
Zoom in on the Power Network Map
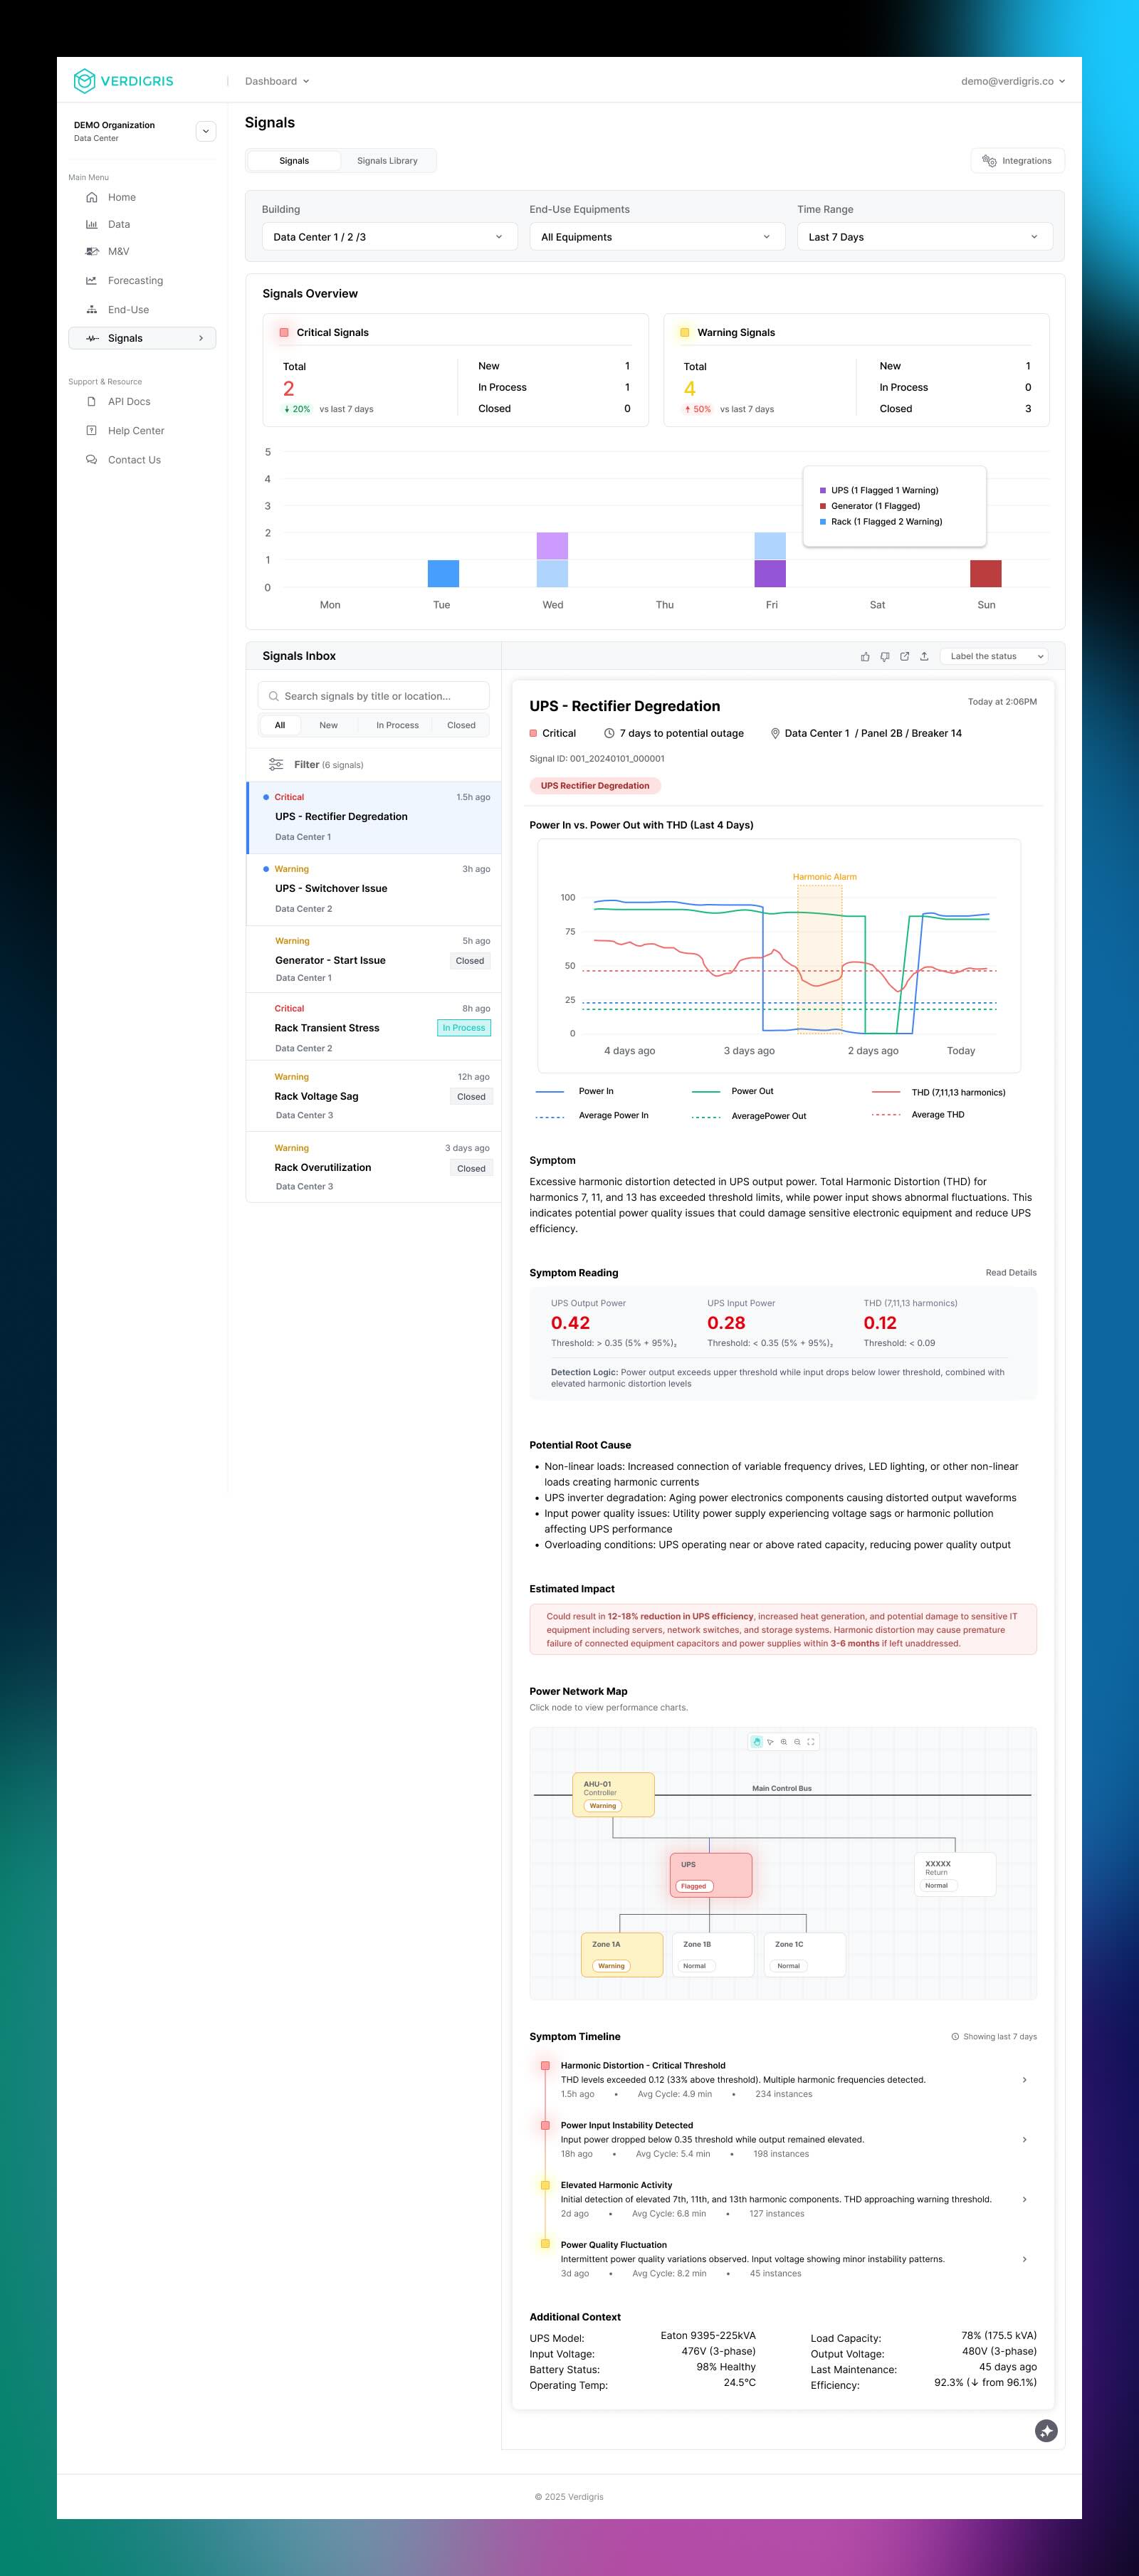coord(784,1742)
